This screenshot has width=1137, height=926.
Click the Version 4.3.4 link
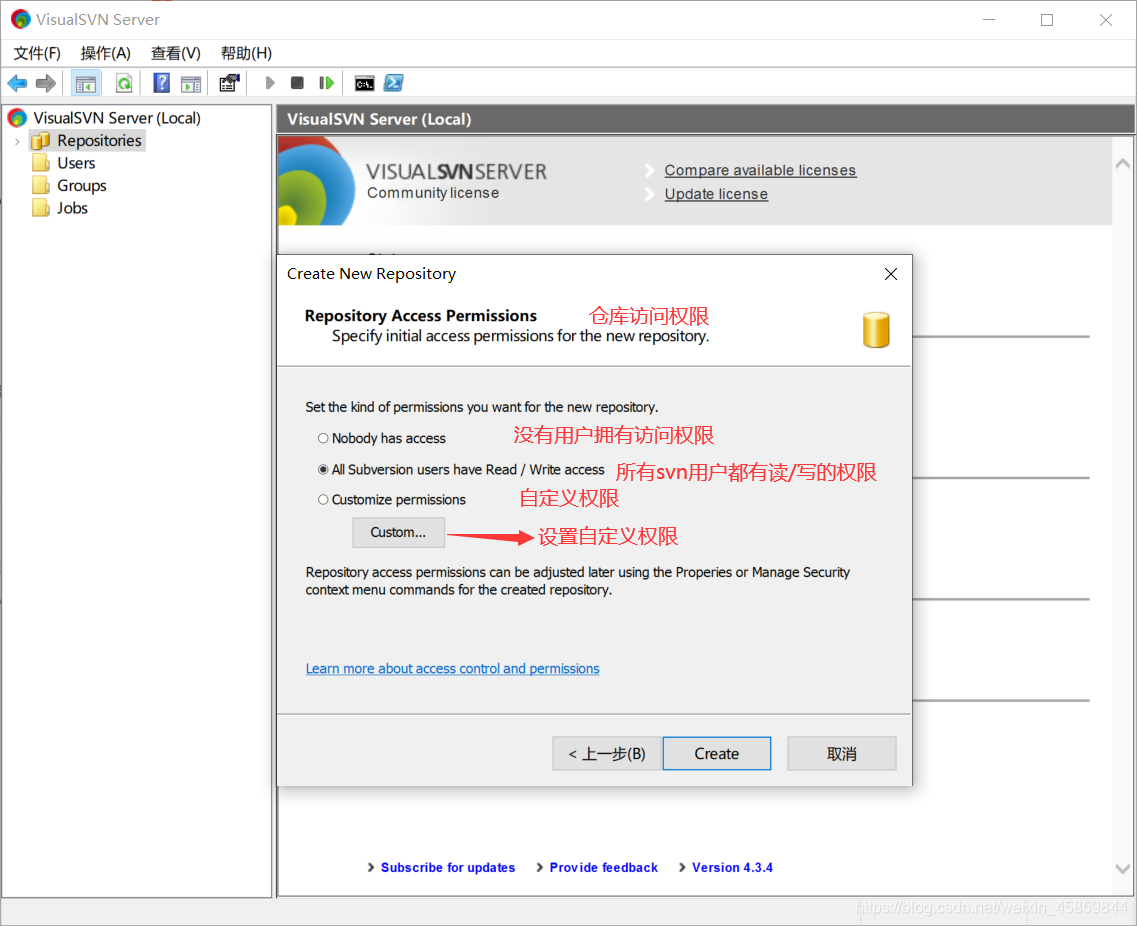[732, 868]
